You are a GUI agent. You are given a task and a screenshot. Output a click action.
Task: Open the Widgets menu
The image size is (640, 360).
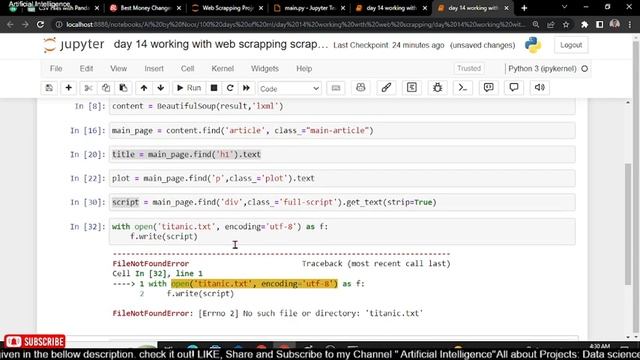coord(264,69)
